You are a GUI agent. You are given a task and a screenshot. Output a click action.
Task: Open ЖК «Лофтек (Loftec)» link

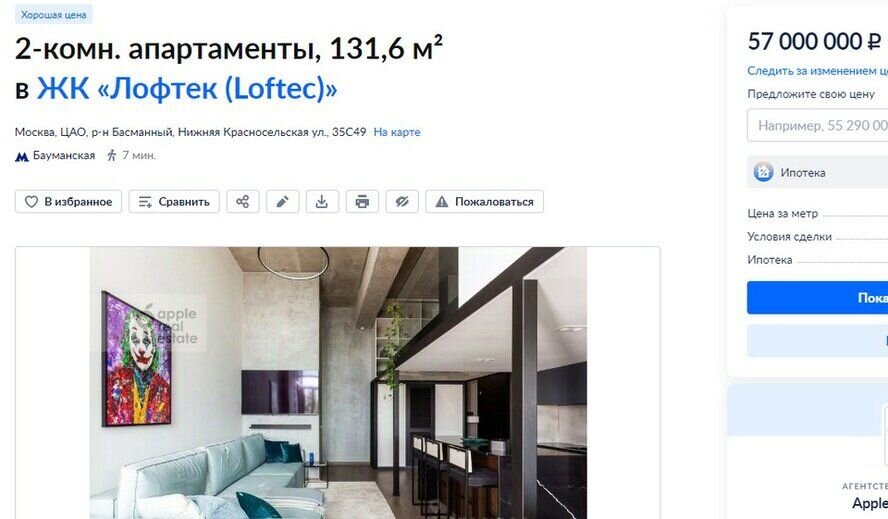[187, 89]
